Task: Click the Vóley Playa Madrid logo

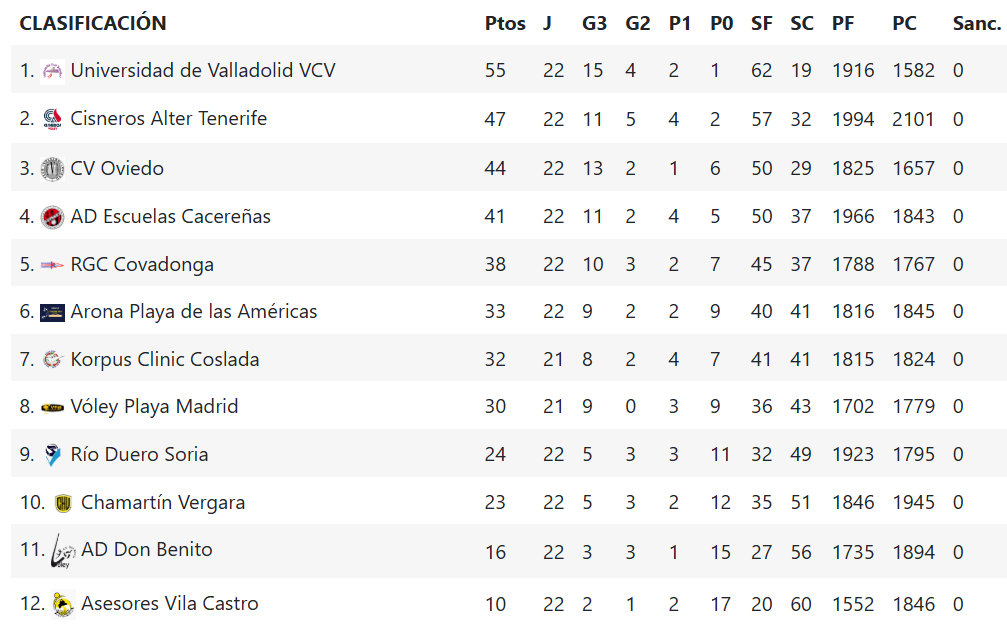Action: coord(52,407)
